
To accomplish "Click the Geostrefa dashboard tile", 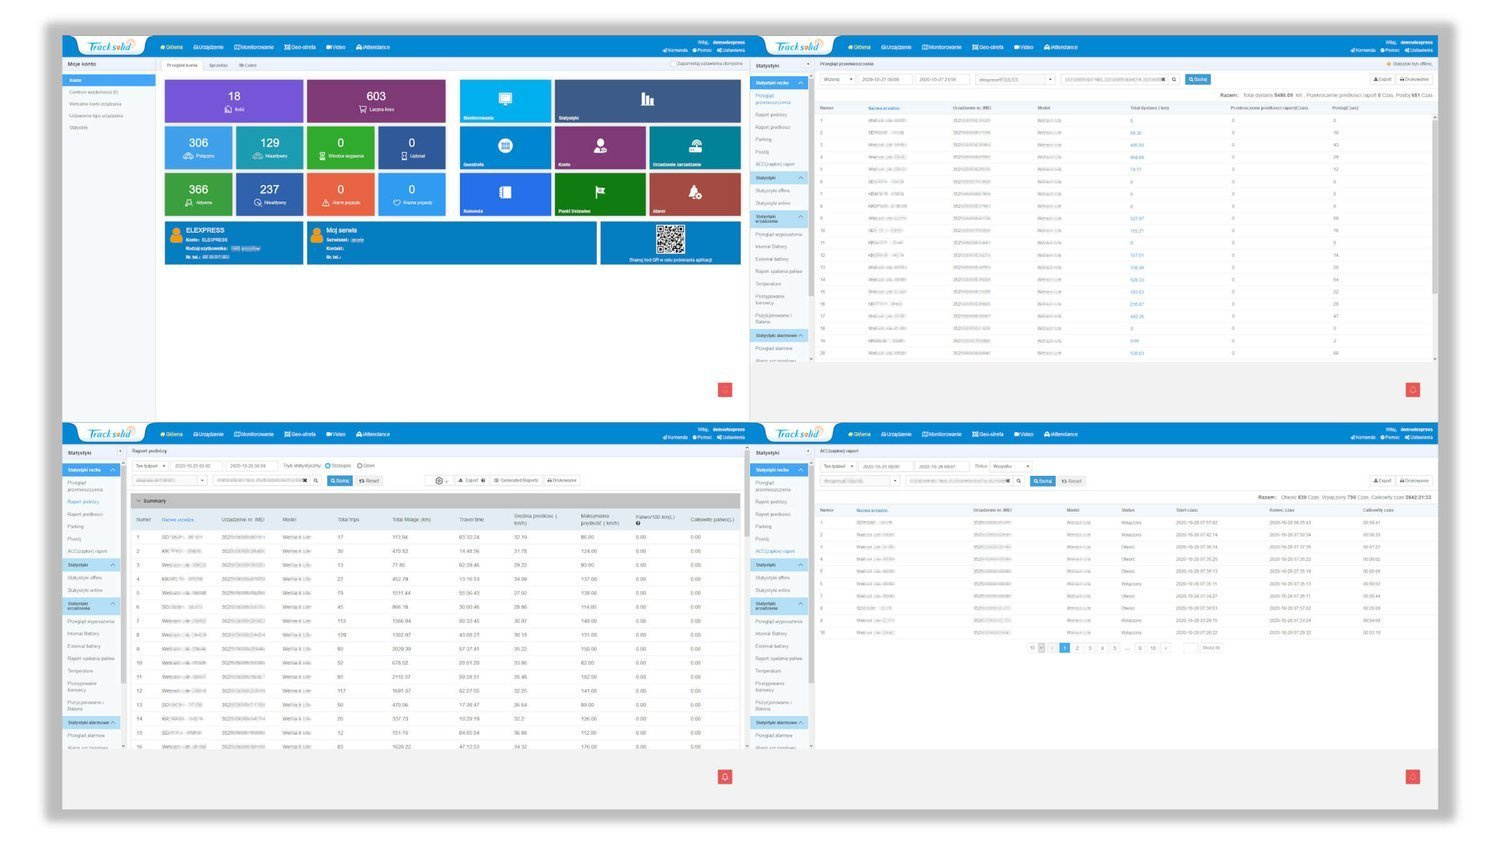I will coord(505,147).
